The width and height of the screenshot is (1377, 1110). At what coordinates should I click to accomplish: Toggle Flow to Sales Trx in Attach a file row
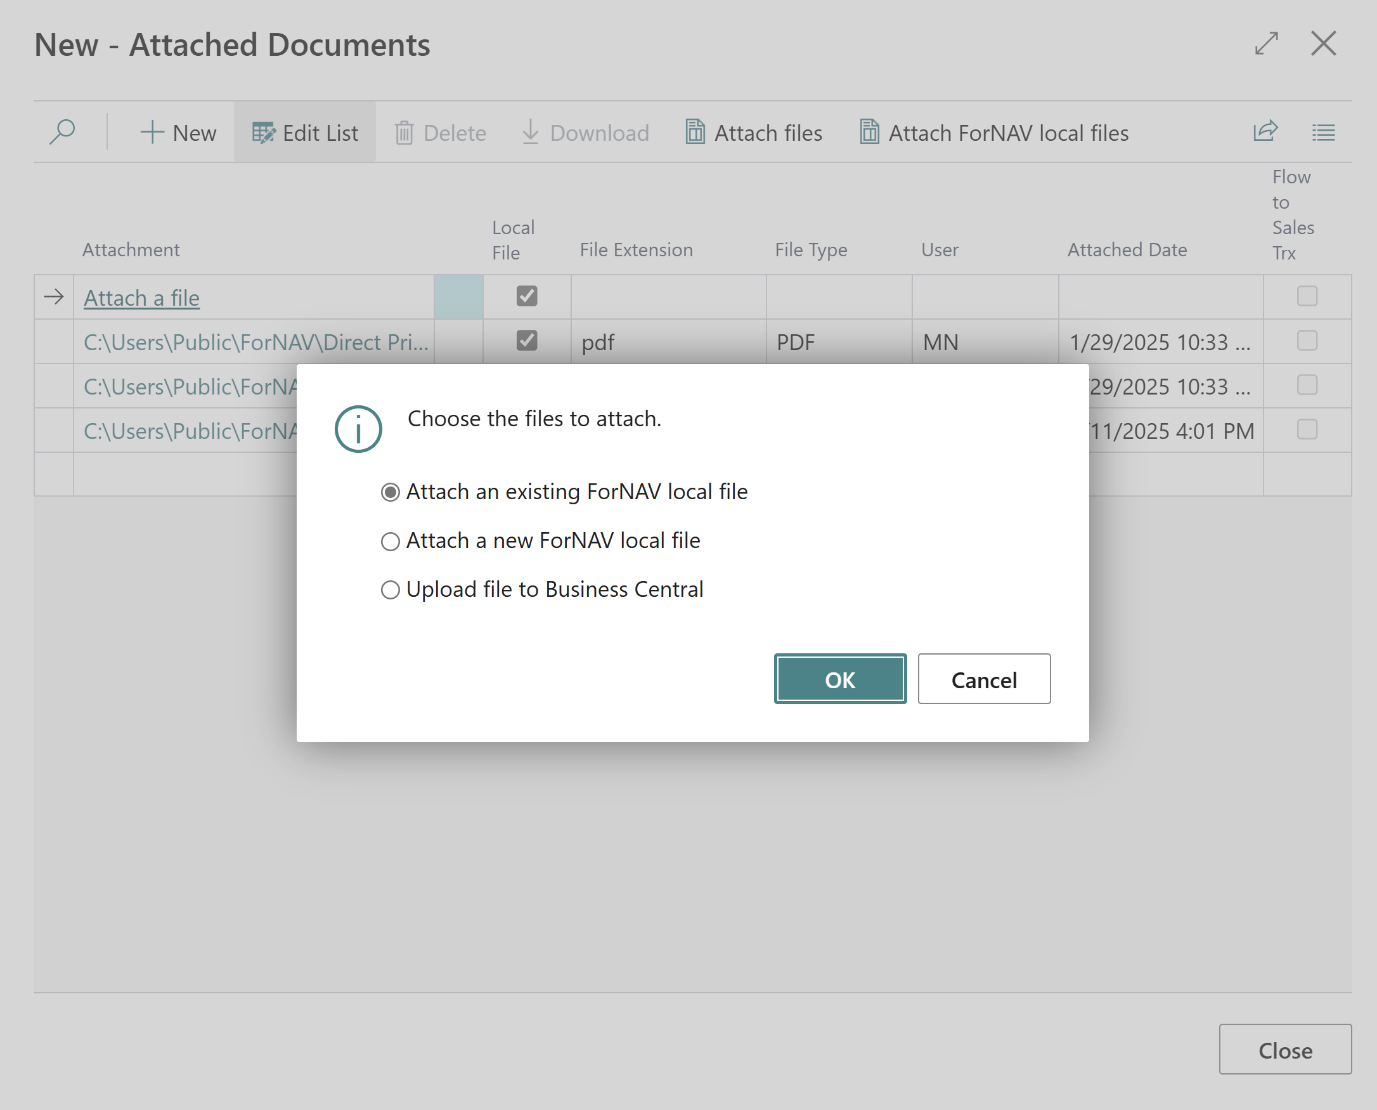[1307, 296]
